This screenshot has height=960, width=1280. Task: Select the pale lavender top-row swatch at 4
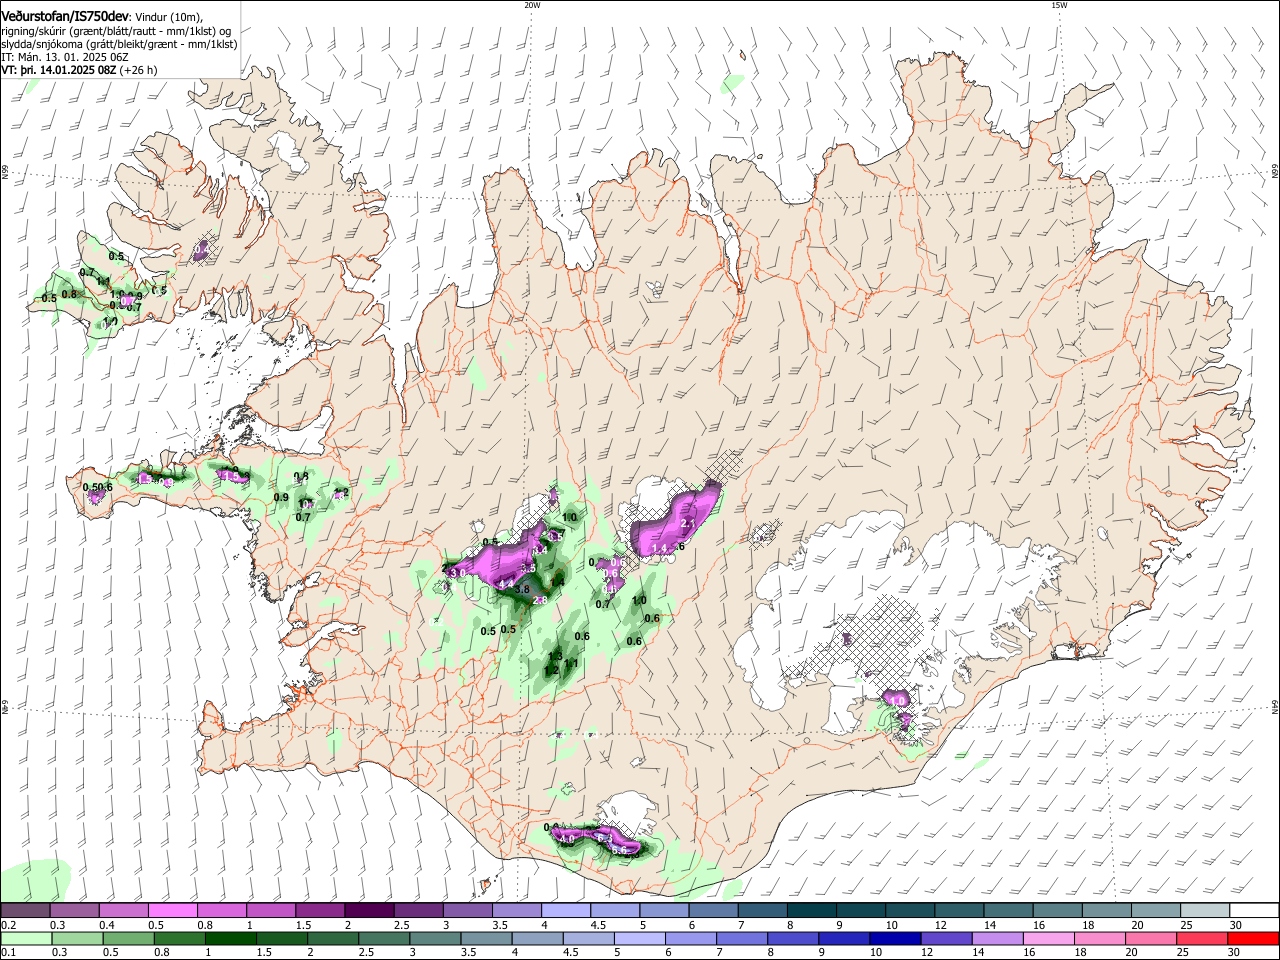point(566,911)
